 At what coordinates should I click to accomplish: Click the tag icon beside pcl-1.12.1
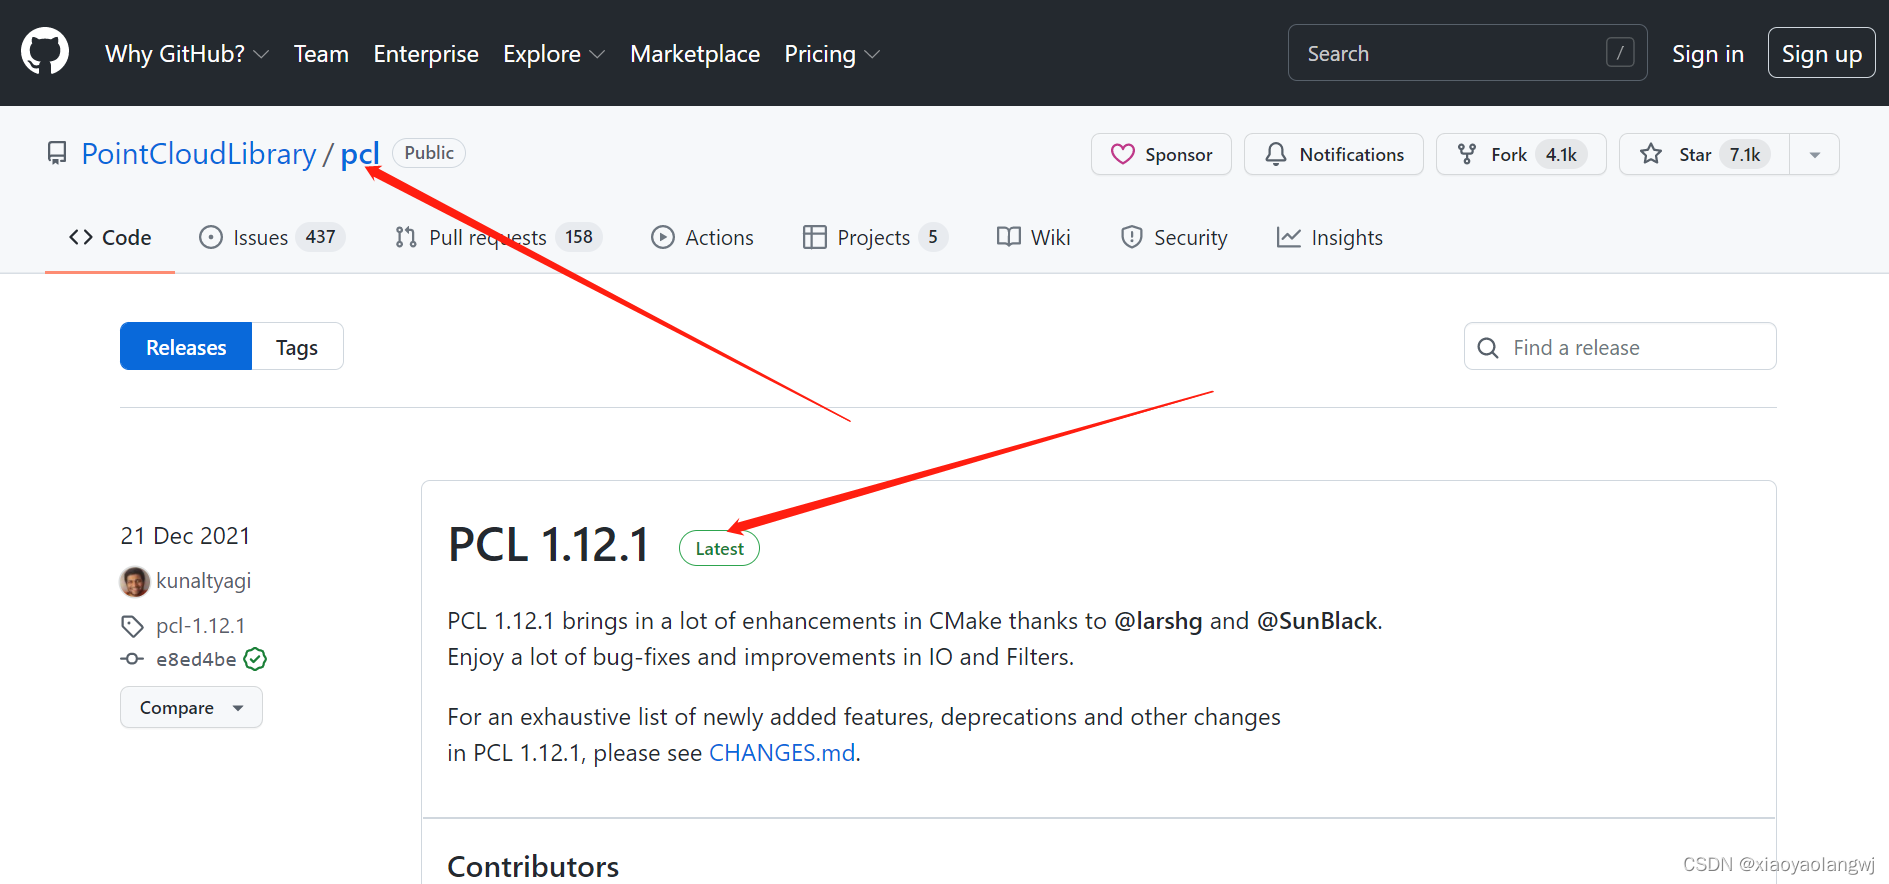click(132, 626)
